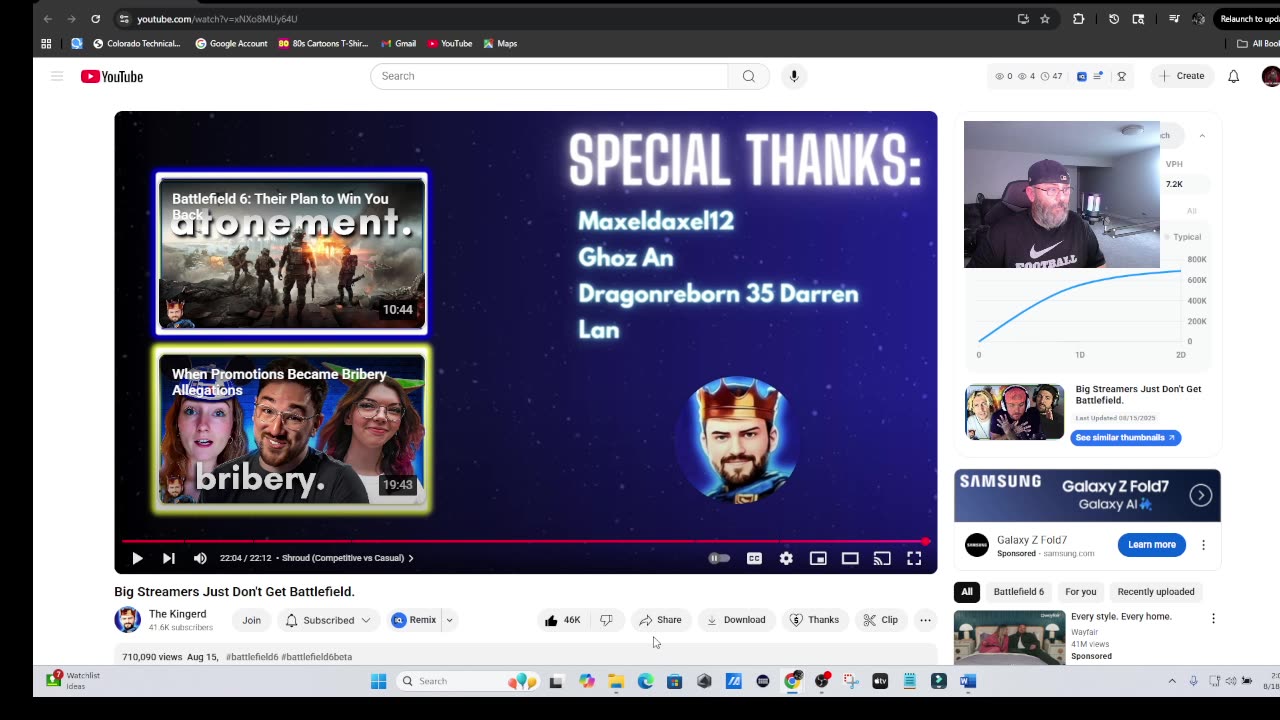
Task: Open the #battlefield6 hashtag link
Action: (252, 657)
